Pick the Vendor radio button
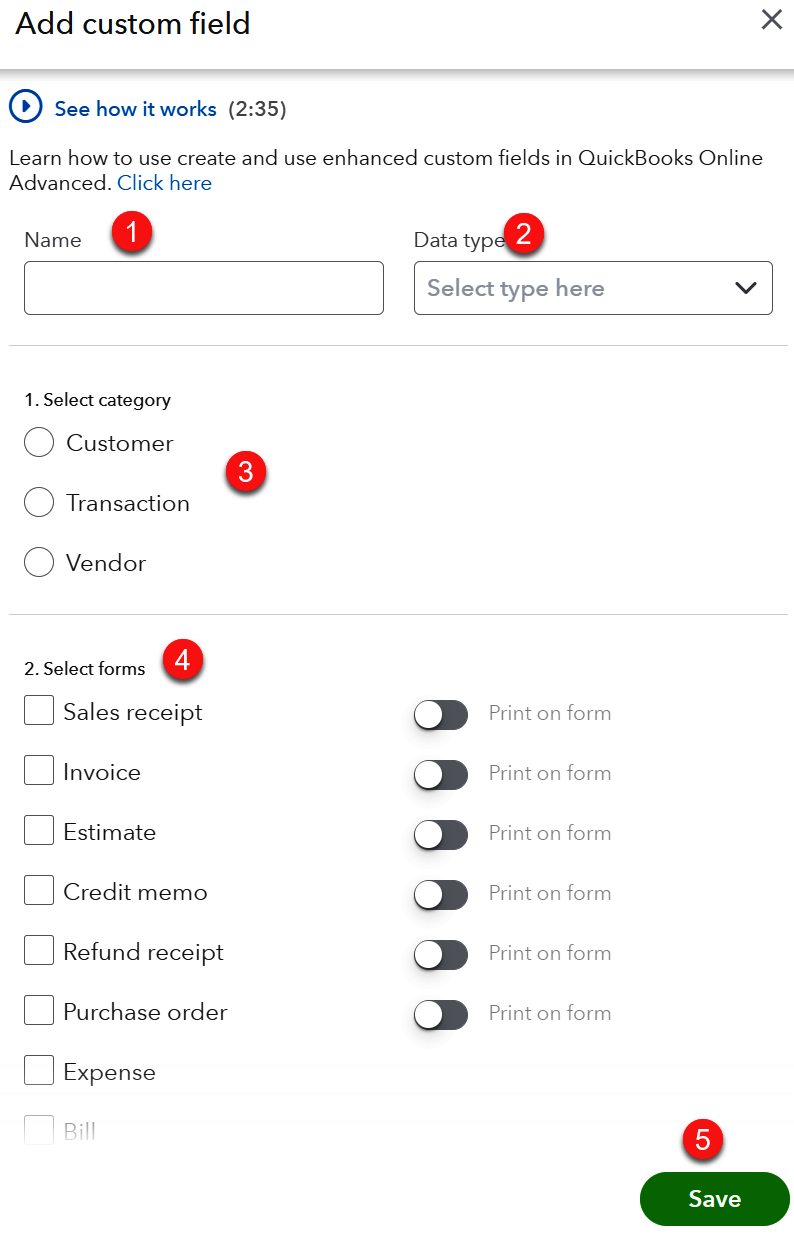794x1236 pixels. [x=39, y=563]
